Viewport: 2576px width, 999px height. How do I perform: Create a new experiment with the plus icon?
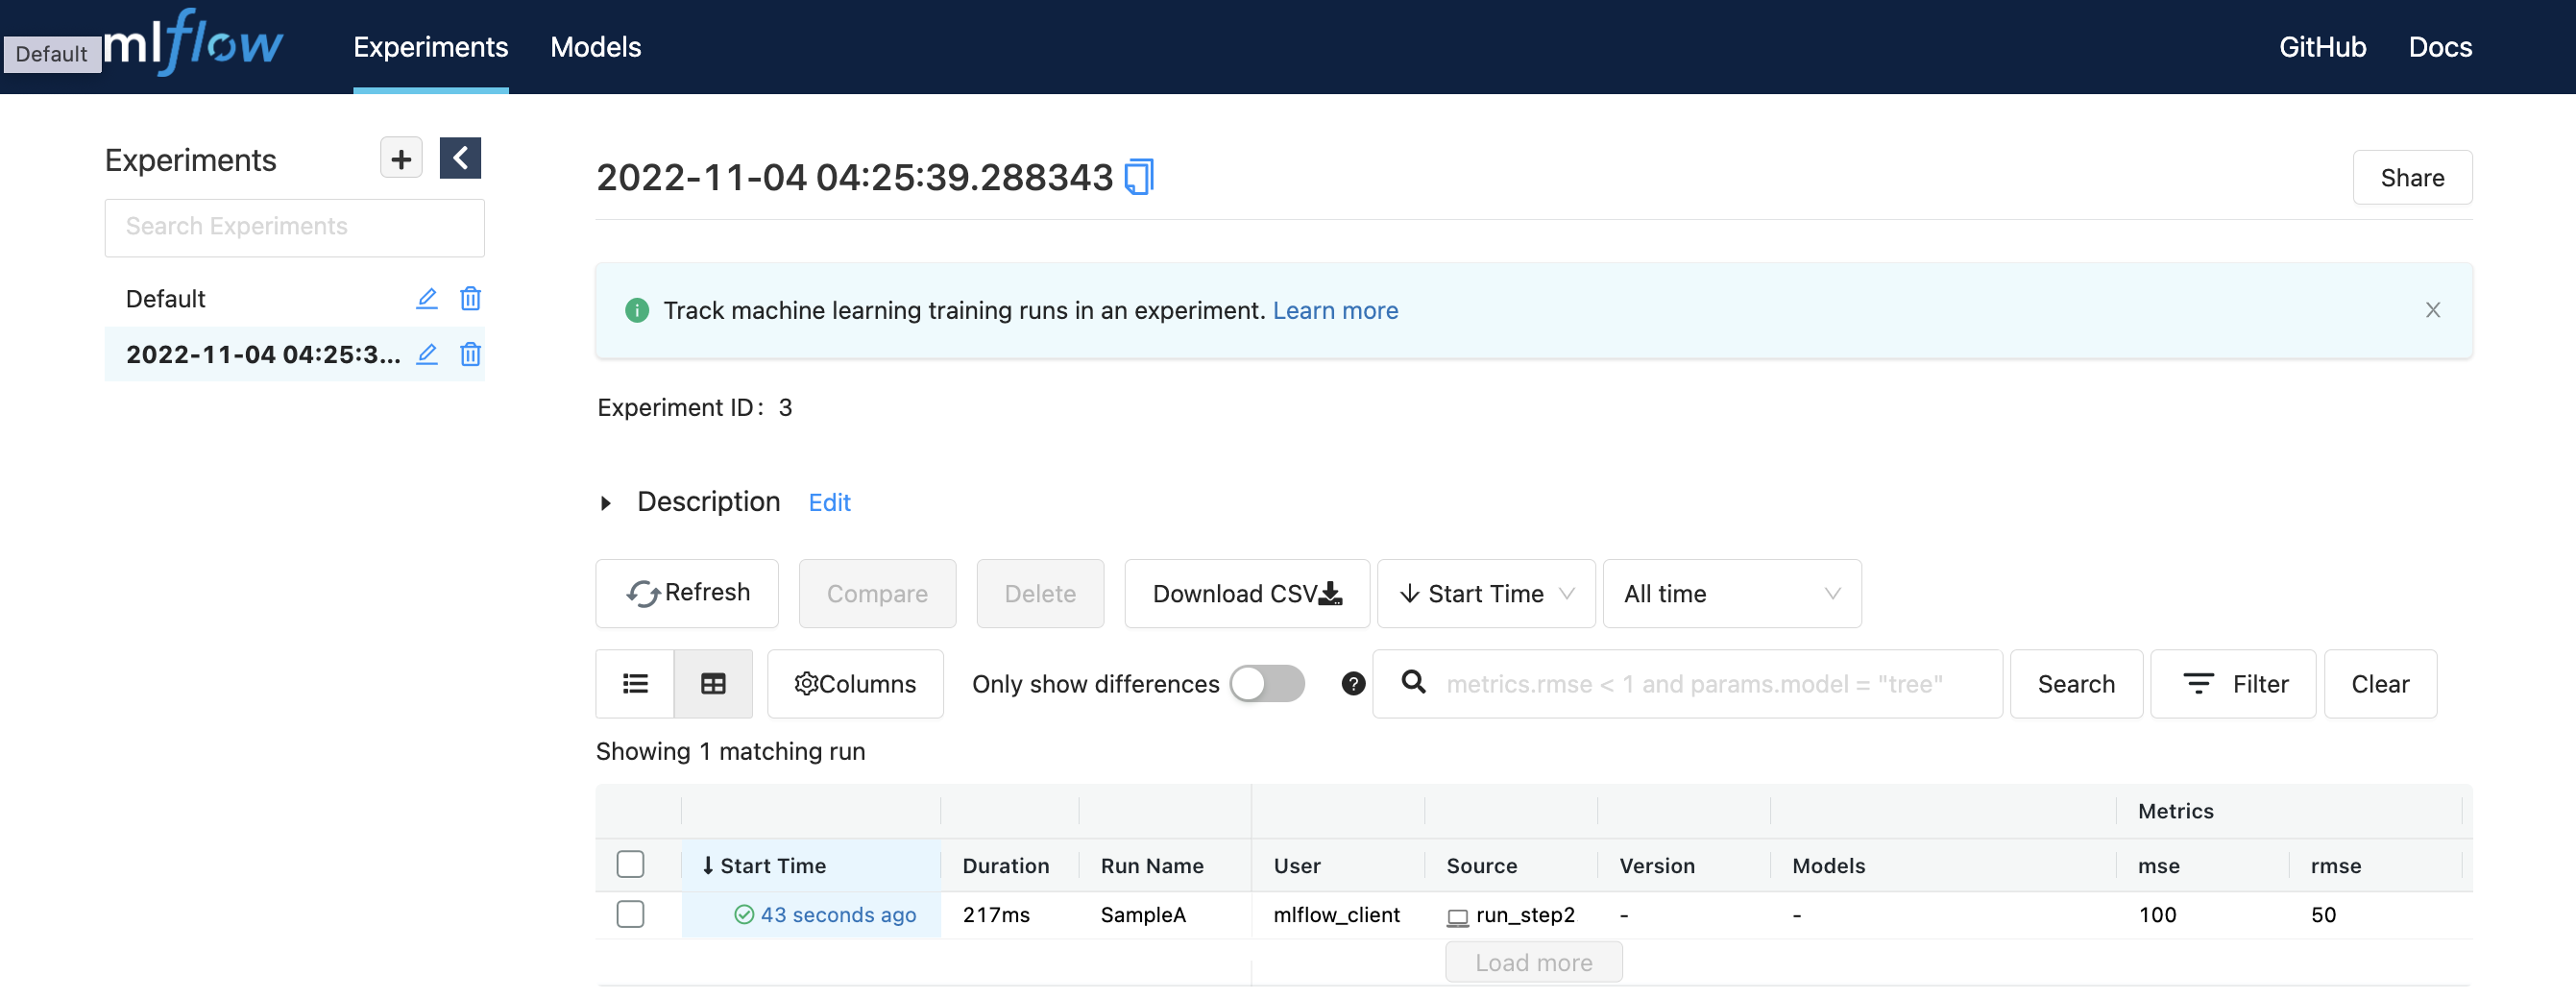399,158
